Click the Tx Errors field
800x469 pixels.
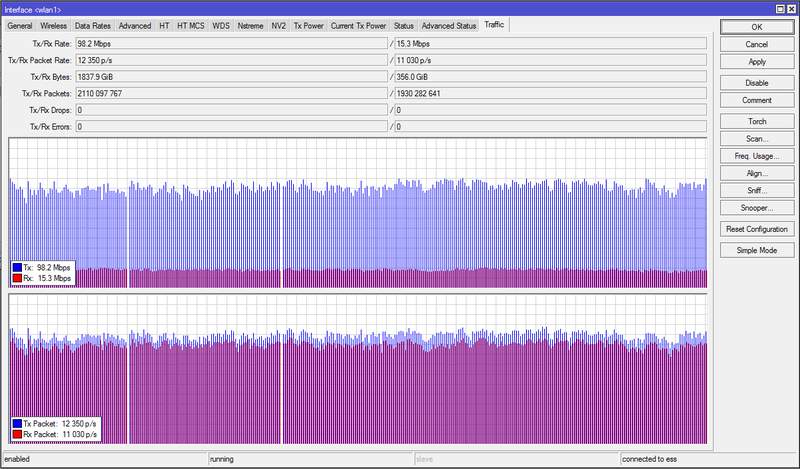(231, 127)
